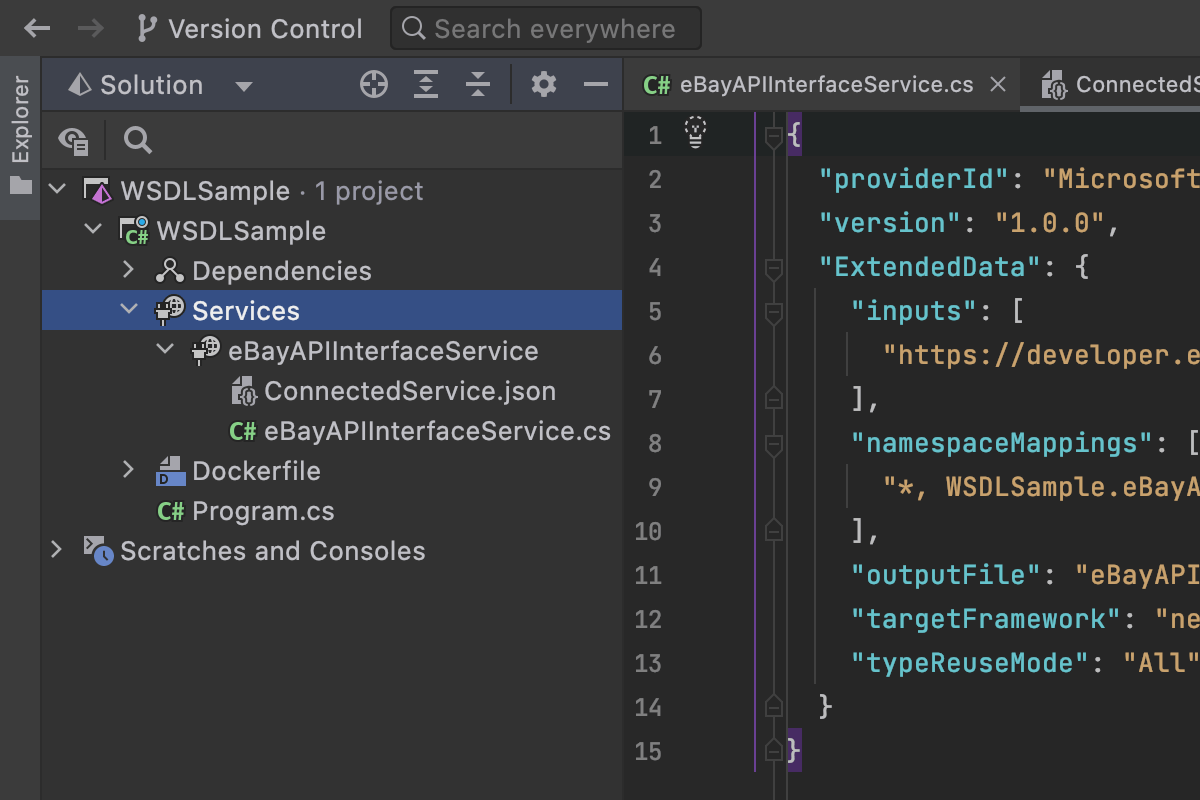1200x800 pixels.
Task: Toggle the fold marker on line 8 namespaceMappings
Action: 773,443
